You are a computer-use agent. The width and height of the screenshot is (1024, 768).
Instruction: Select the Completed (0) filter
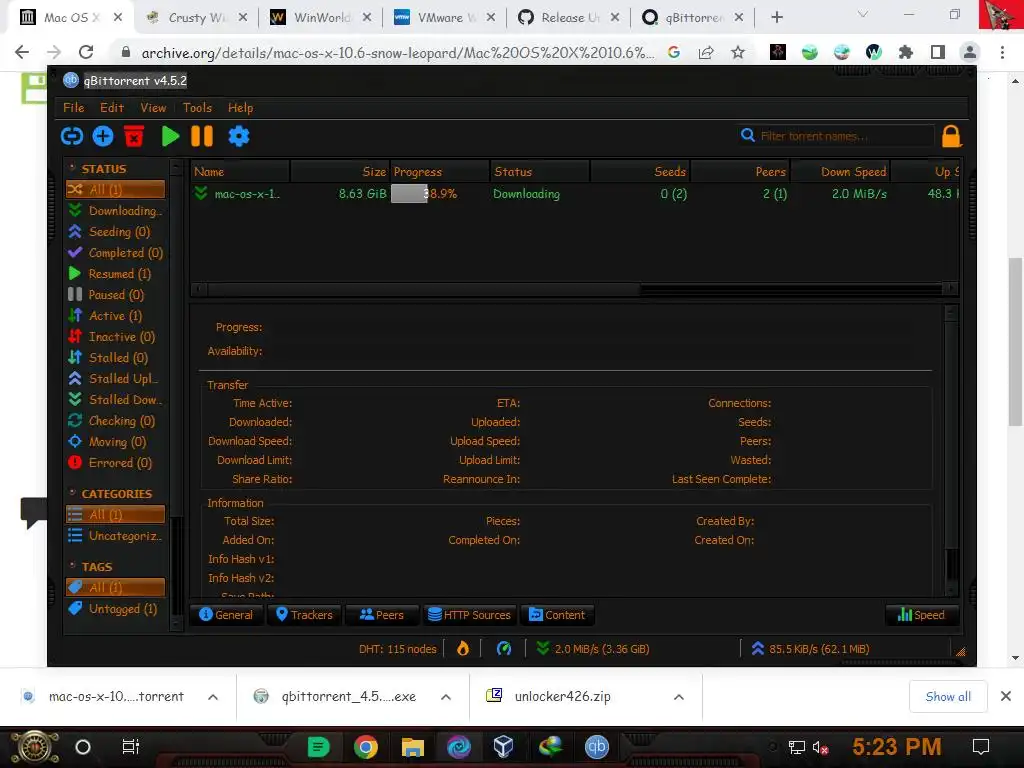[x=116, y=253]
